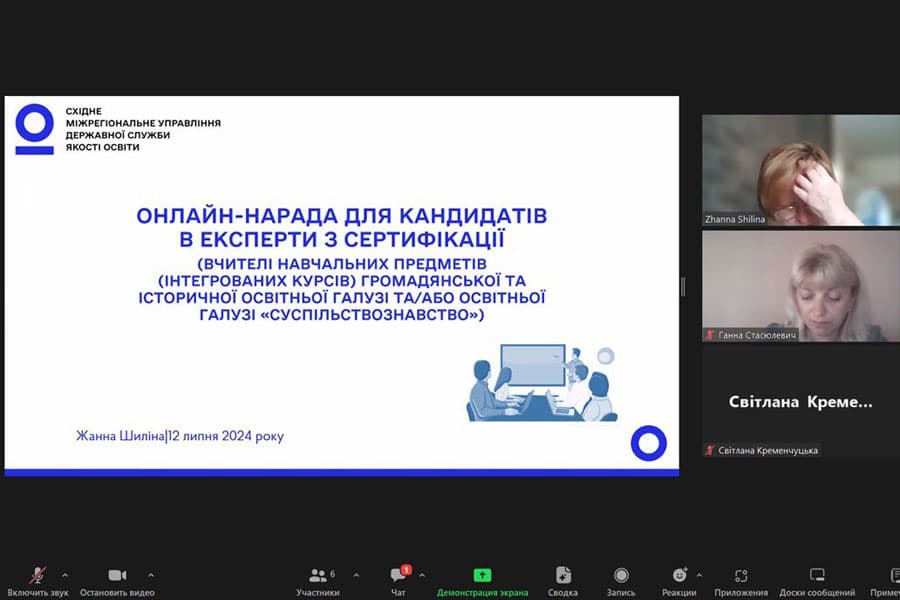Click the text Жанна Шиліна|12 липня 2024 року
The height and width of the screenshot is (600, 900).
coord(180,436)
